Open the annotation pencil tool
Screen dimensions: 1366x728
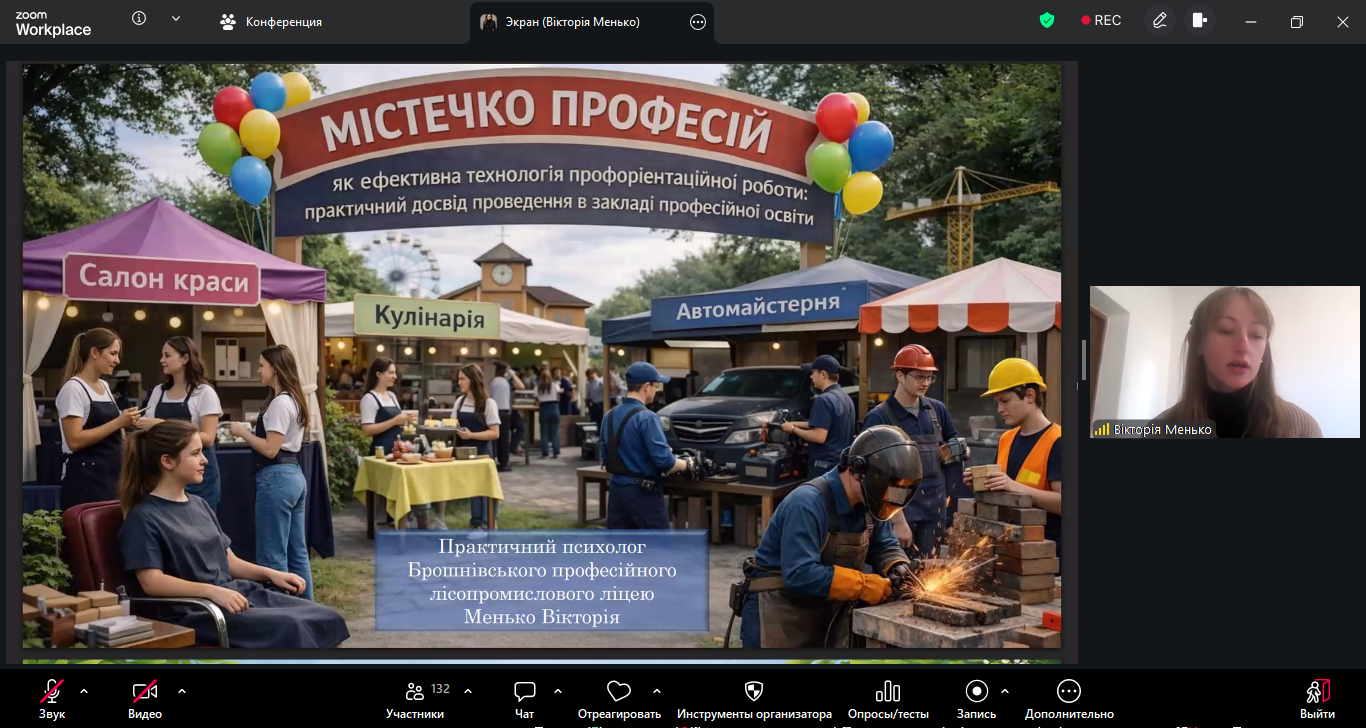click(1159, 20)
